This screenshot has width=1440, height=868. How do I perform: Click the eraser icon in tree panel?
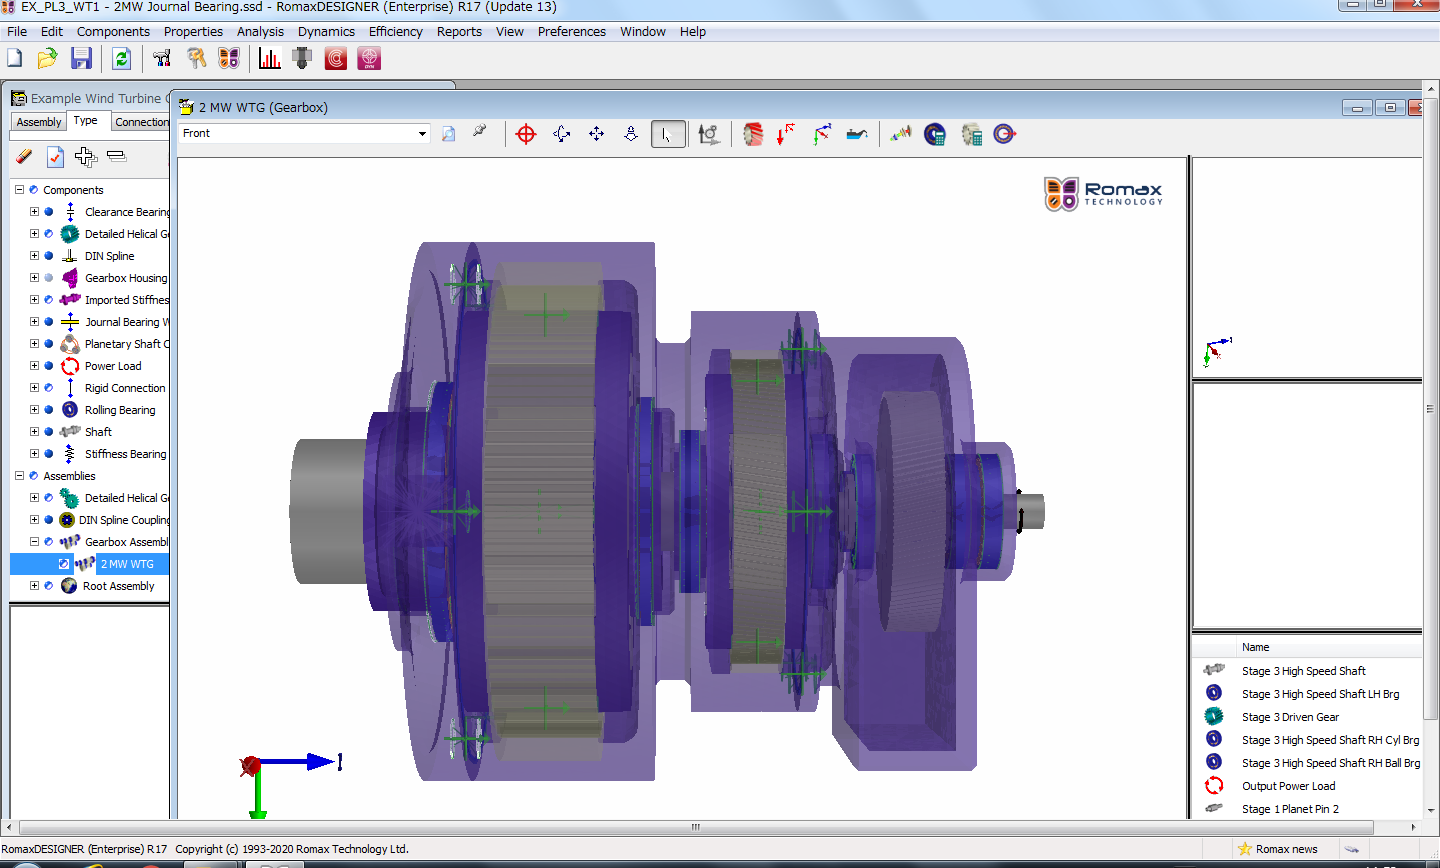coord(25,157)
